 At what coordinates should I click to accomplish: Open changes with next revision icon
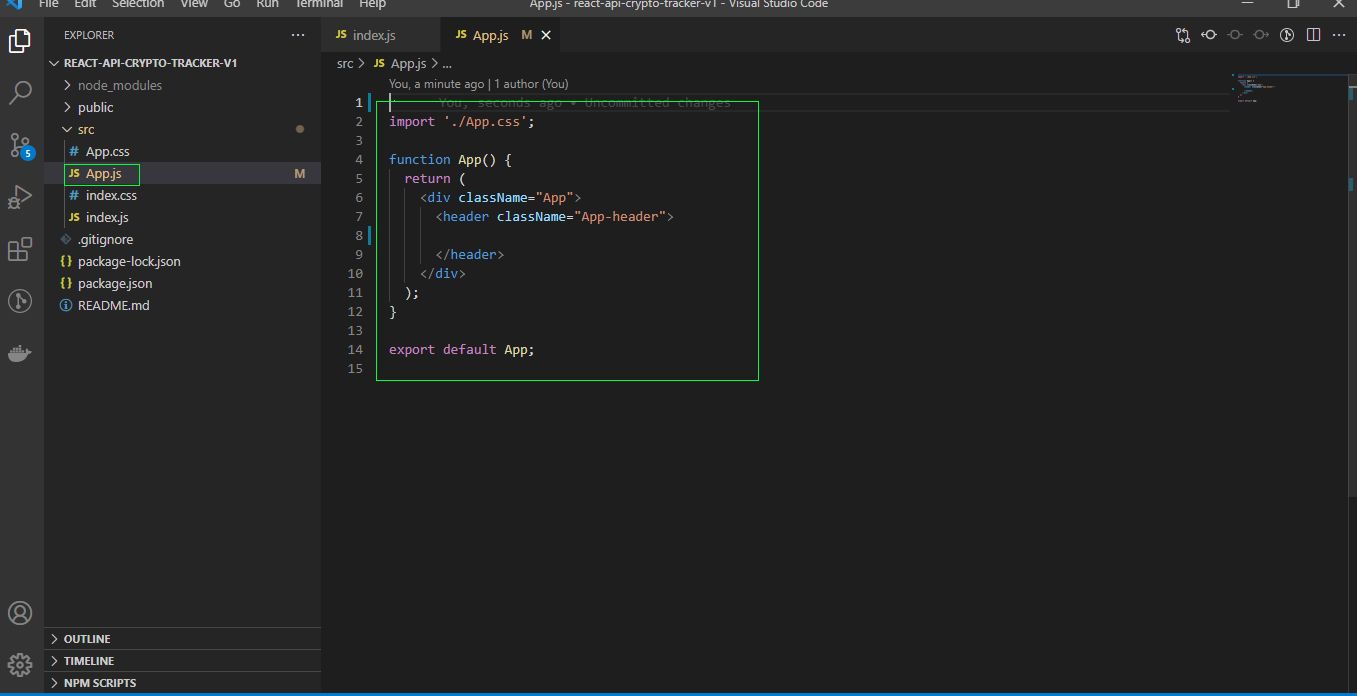coord(1261,35)
